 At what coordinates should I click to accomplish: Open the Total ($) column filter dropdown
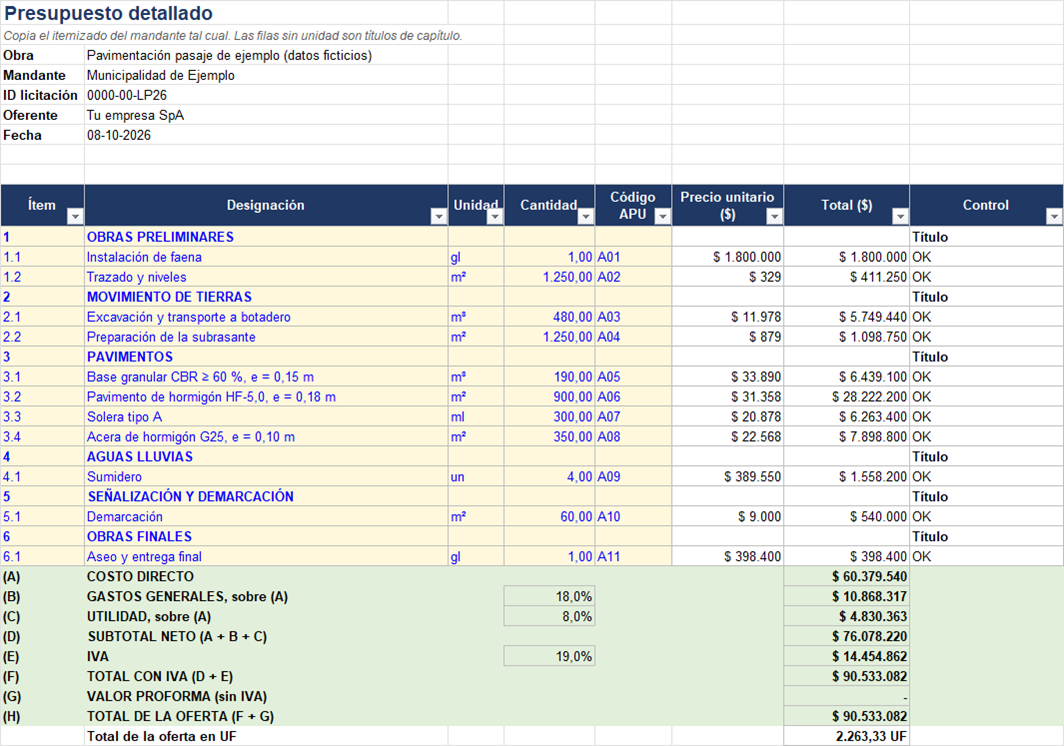click(900, 216)
